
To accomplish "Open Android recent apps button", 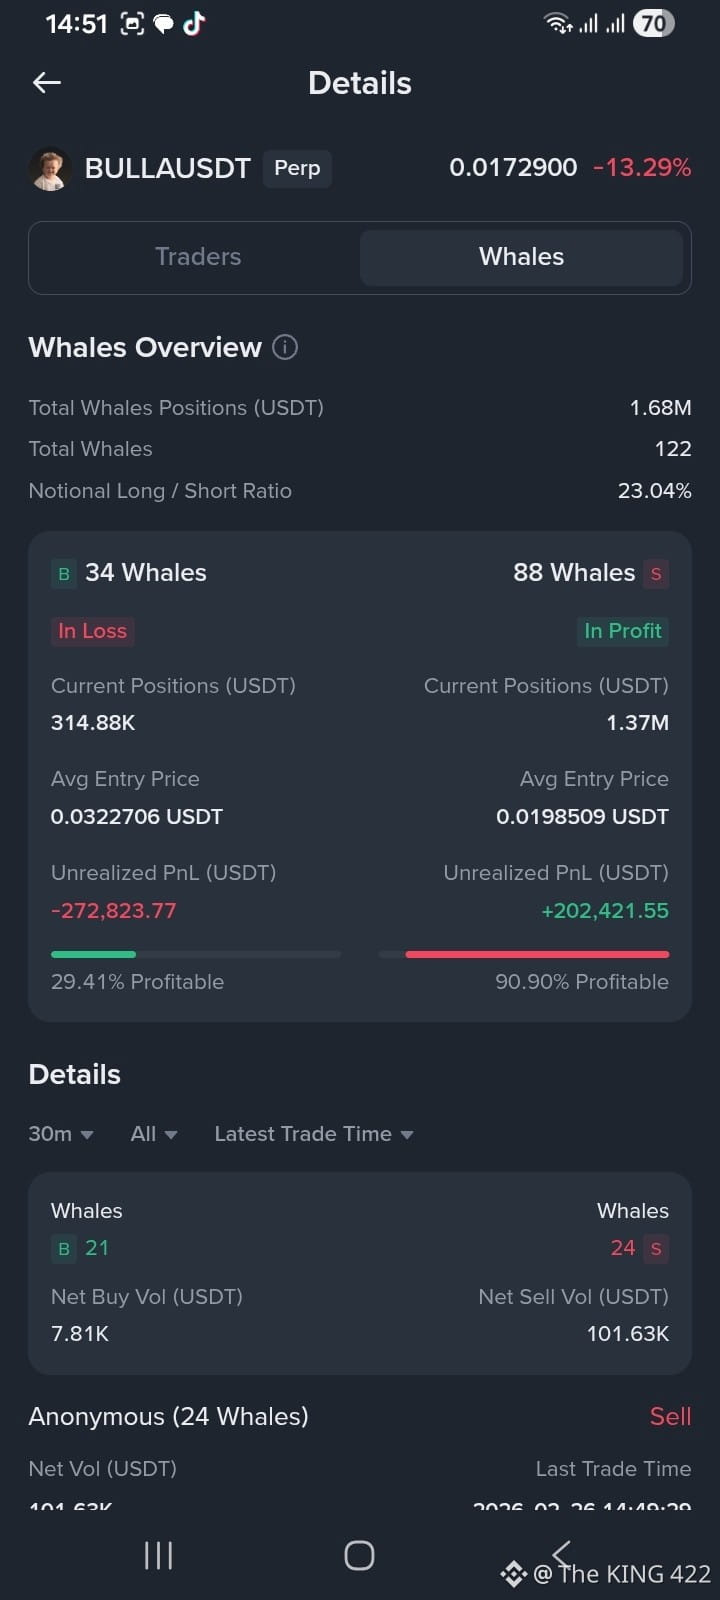I will coord(158,1555).
